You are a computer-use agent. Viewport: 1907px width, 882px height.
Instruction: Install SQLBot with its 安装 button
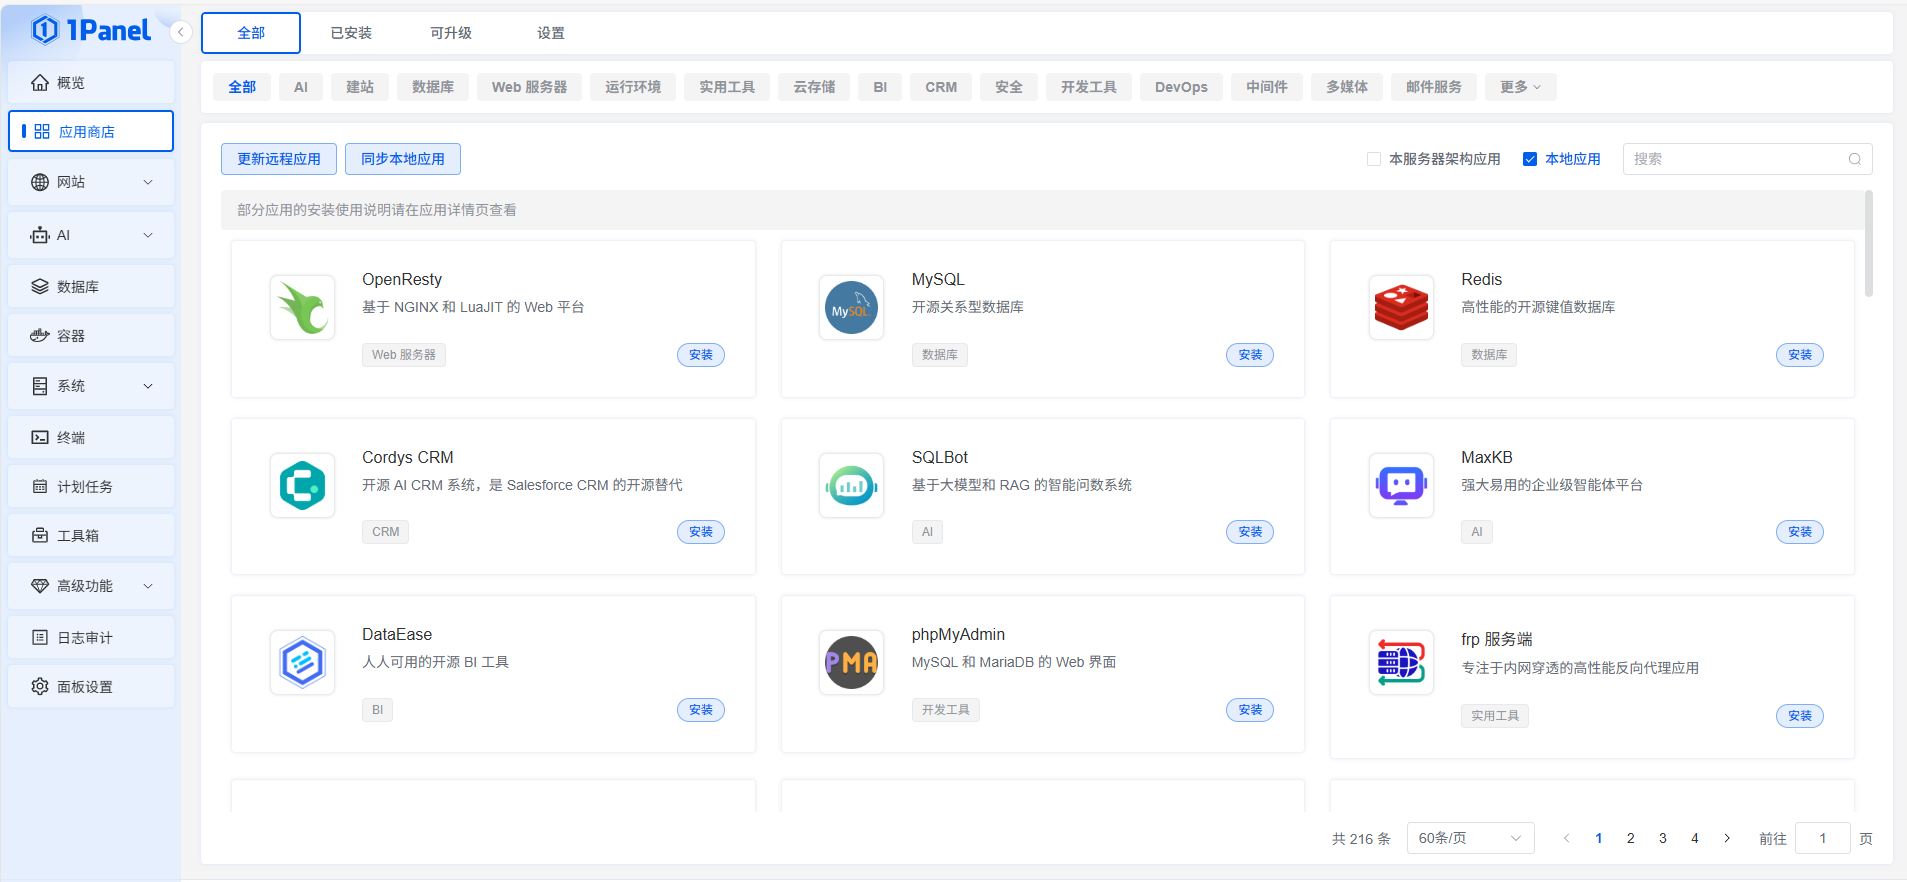(x=1250, y=532)
